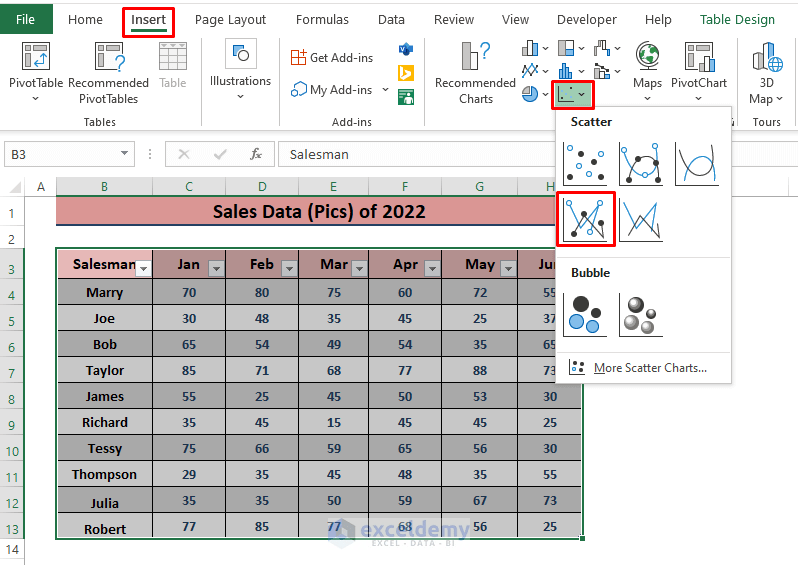Select the cell containing Thompson
798x565 pixels.
tap(104, 474)
